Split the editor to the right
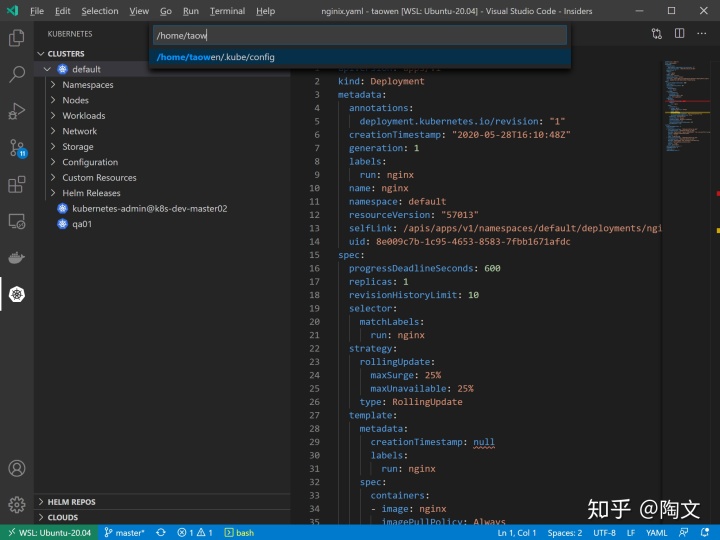This screenshot has height=540, width=720. (679, 34)
